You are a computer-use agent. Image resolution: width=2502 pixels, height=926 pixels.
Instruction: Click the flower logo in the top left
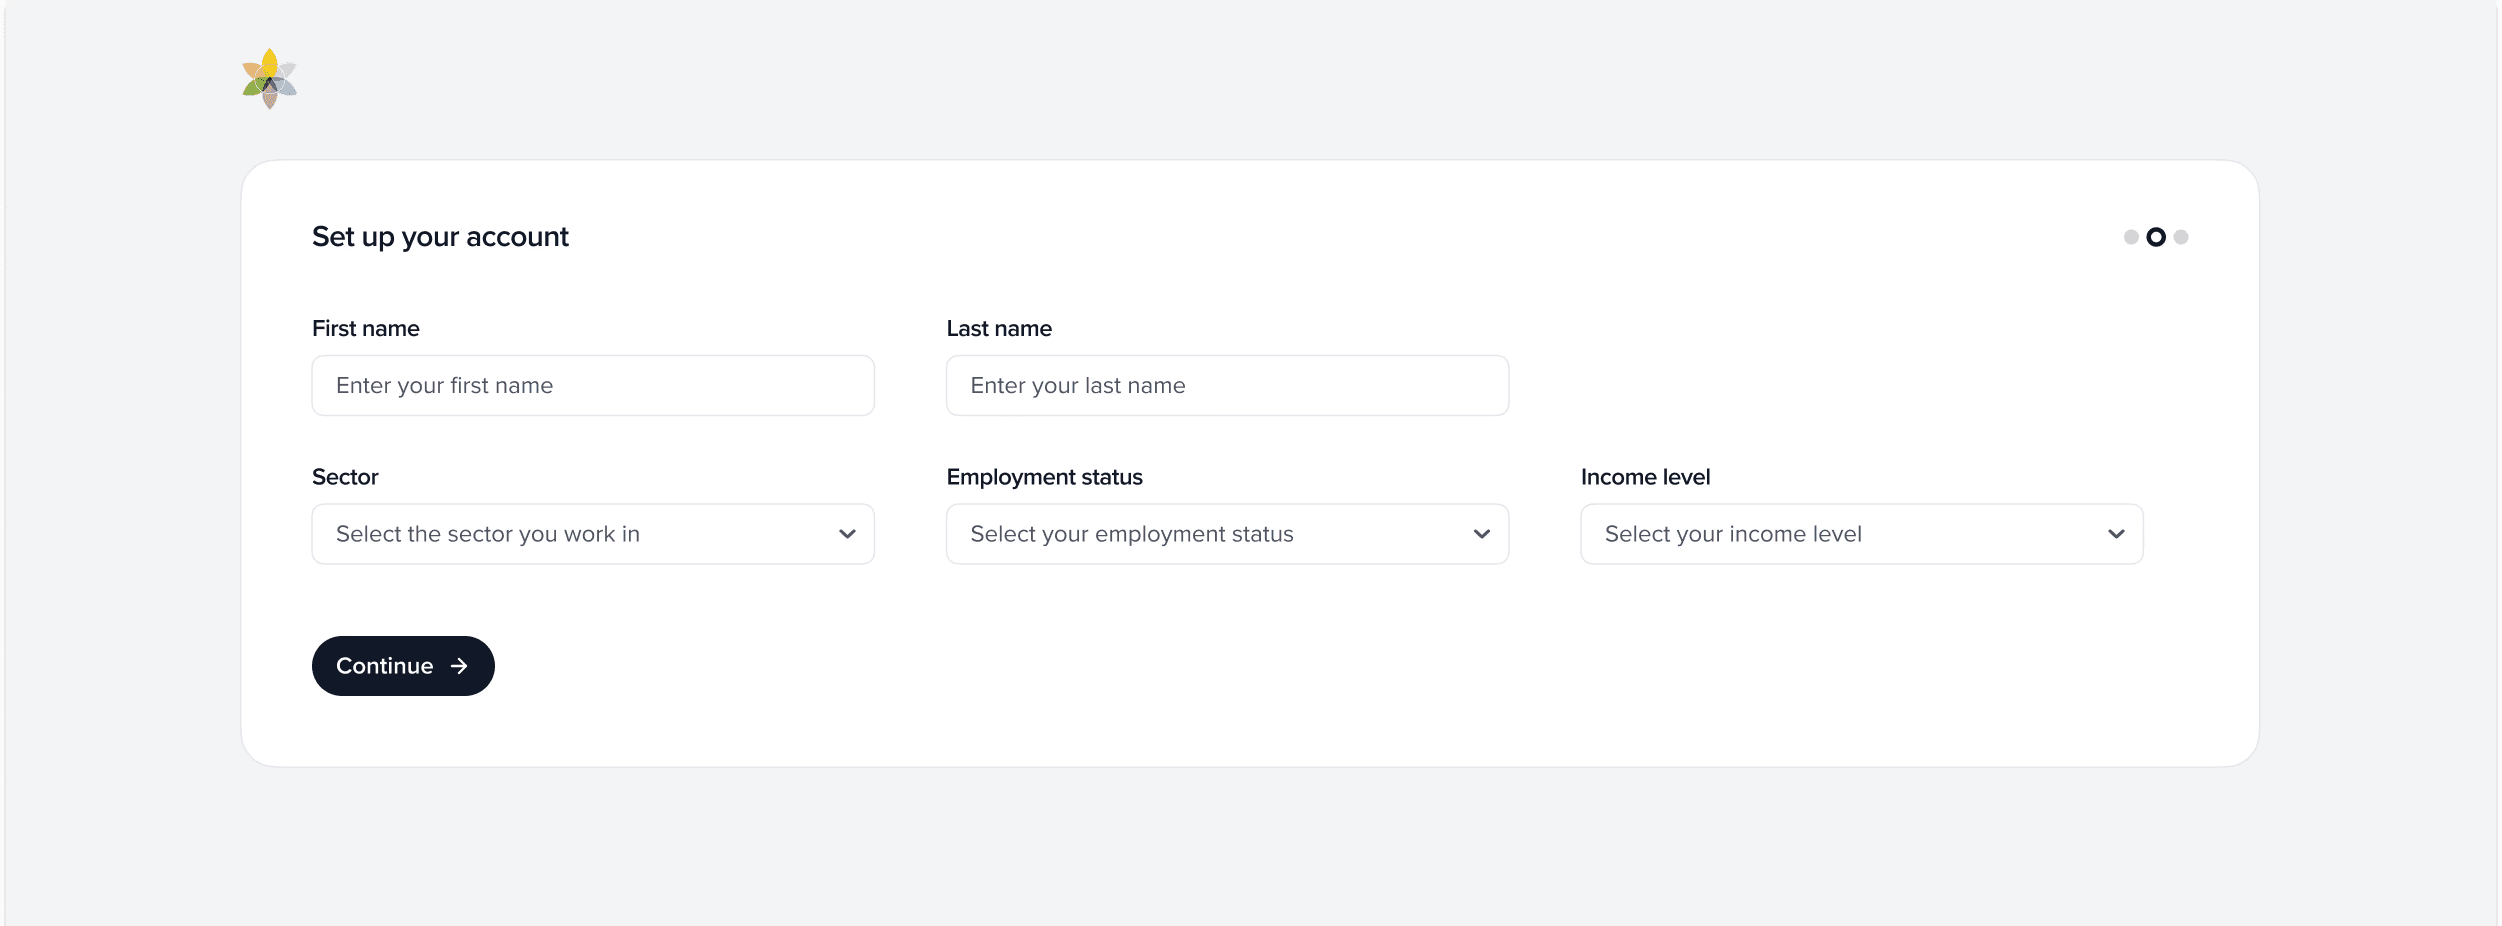click(268, 77)
